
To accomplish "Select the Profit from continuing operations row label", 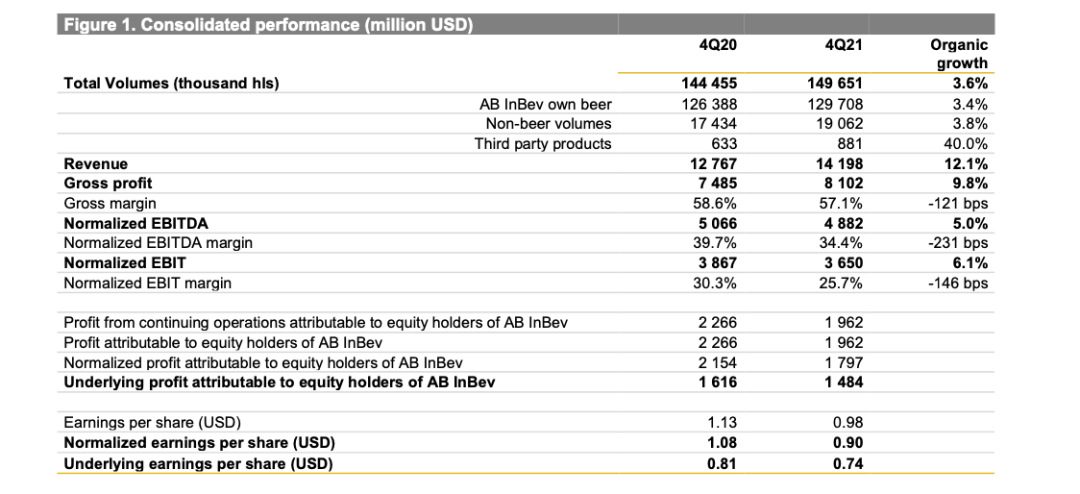I will click(315, 322).
